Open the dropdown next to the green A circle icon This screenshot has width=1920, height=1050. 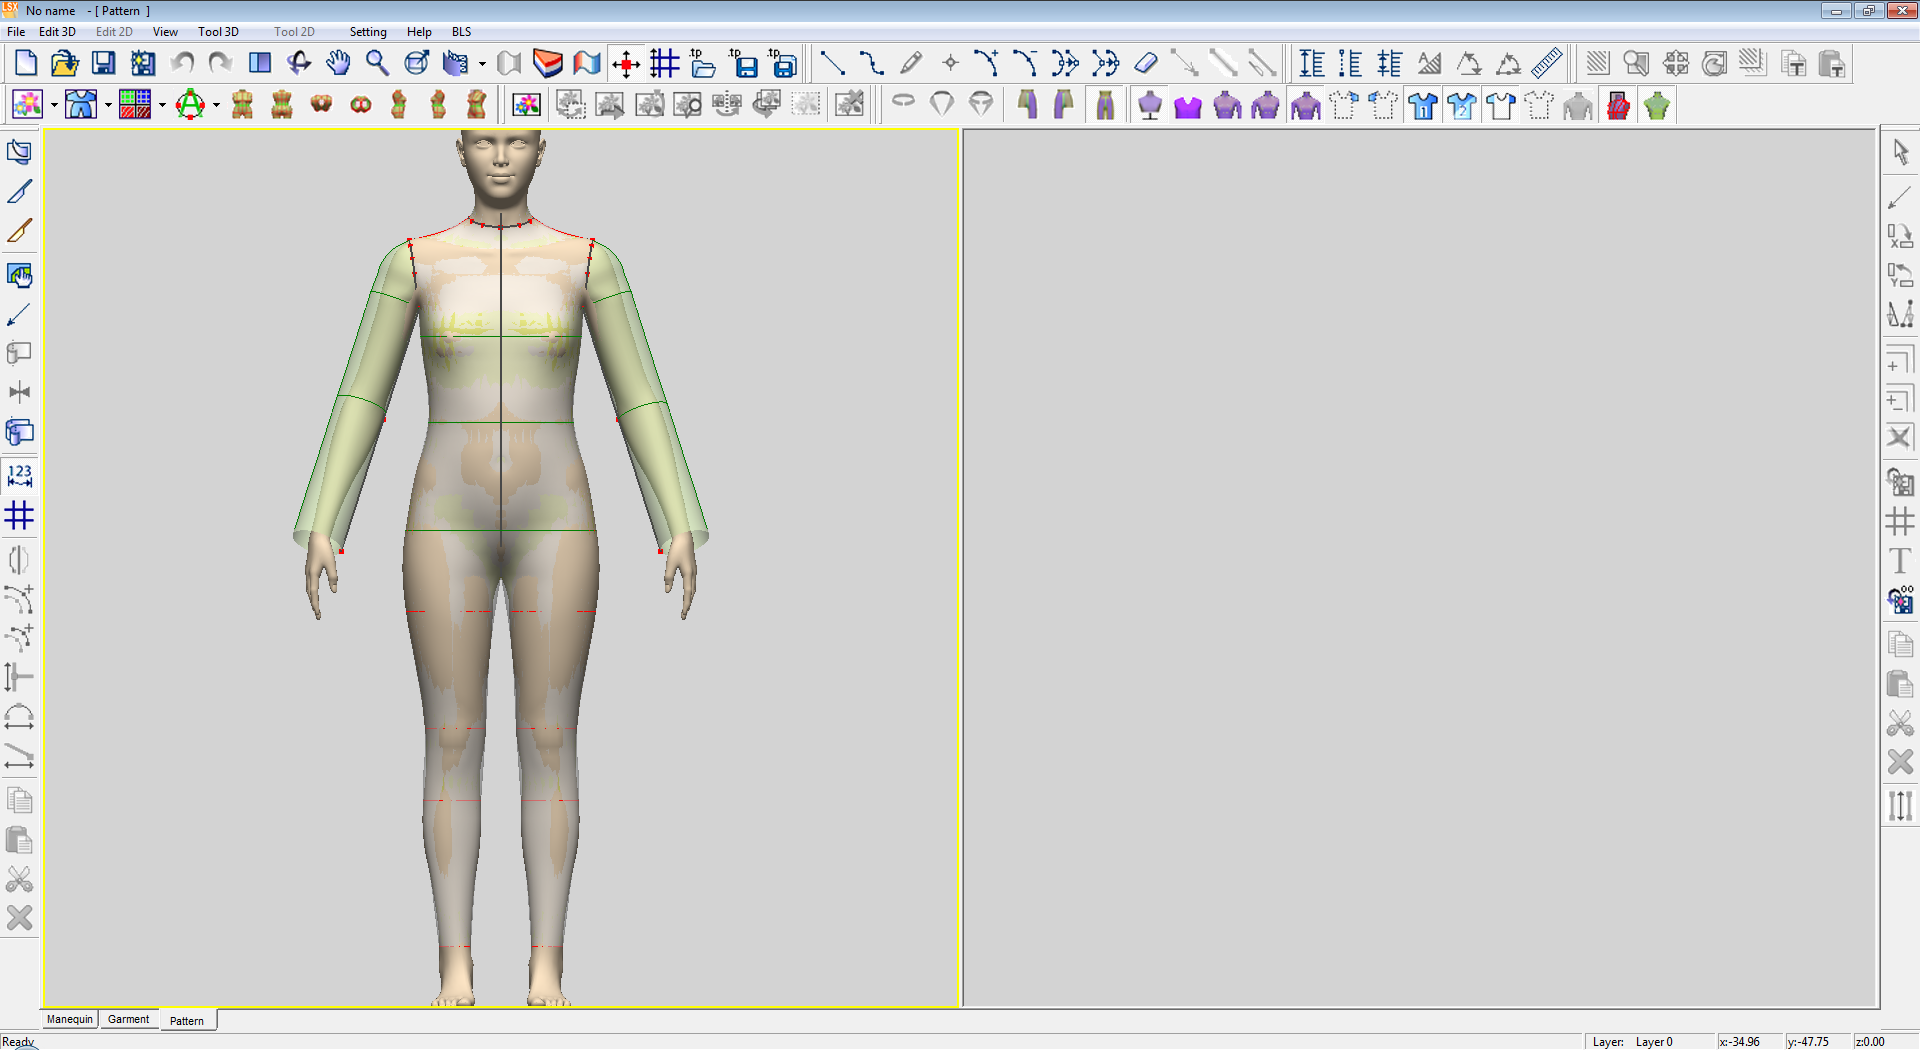tap(216, 105)
